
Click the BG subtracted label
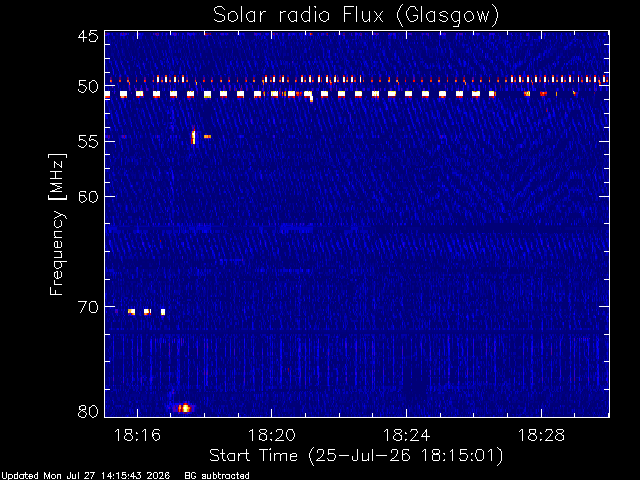pyautogui.click(x=217, y=476)
